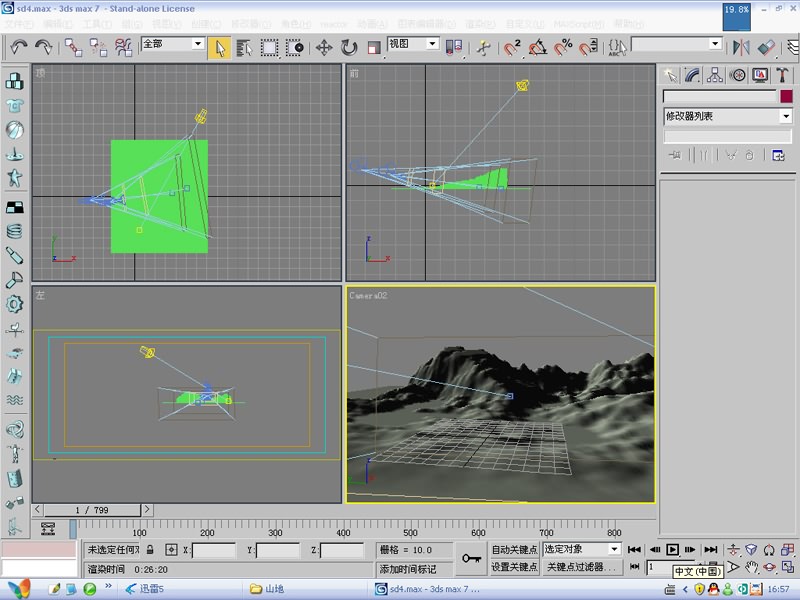
Task: Click the Redo arrow in the toolbar
Action: coord(44,47)
